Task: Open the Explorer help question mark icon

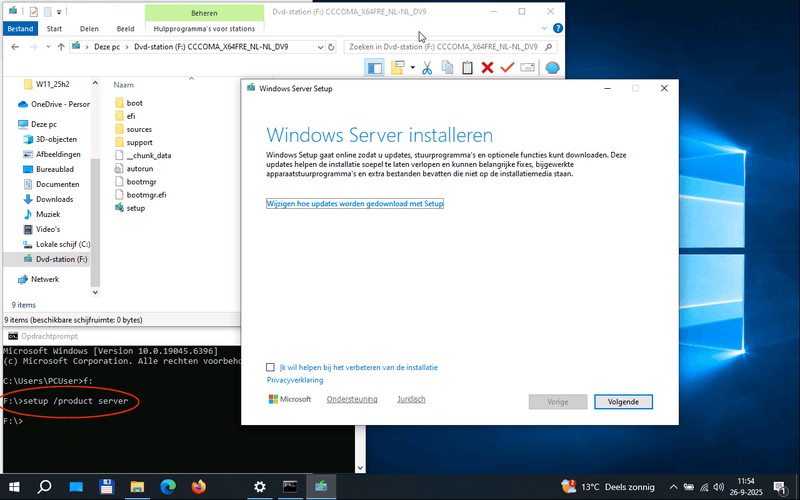Action: tap(558, 29)
